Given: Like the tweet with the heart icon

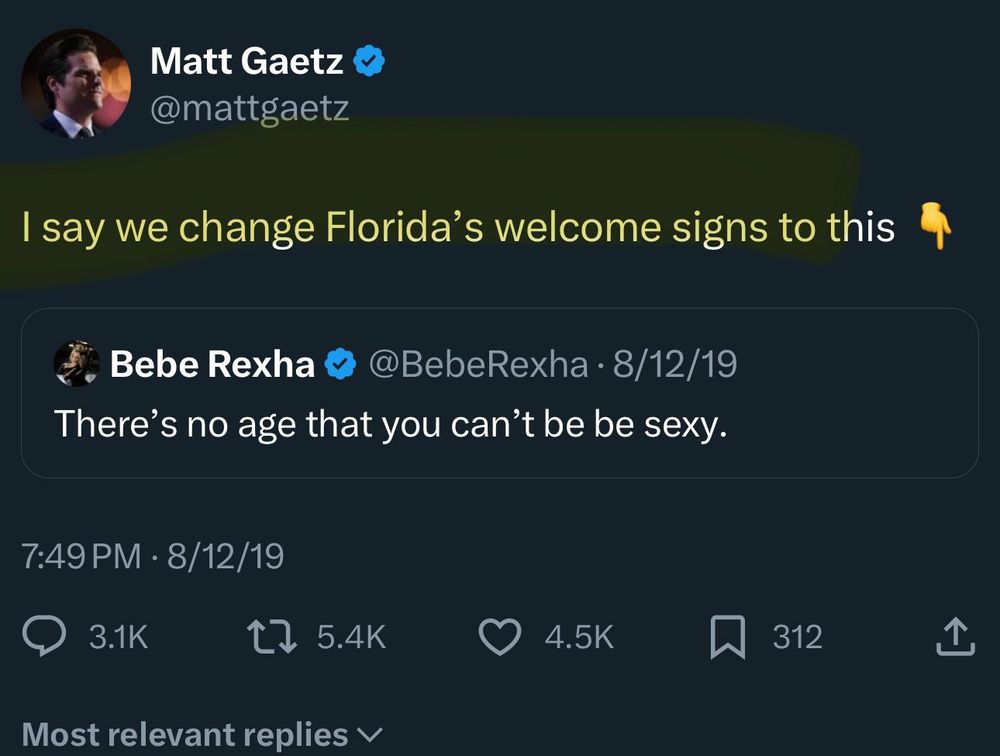Looking at the screenshot, I should 501,637.
